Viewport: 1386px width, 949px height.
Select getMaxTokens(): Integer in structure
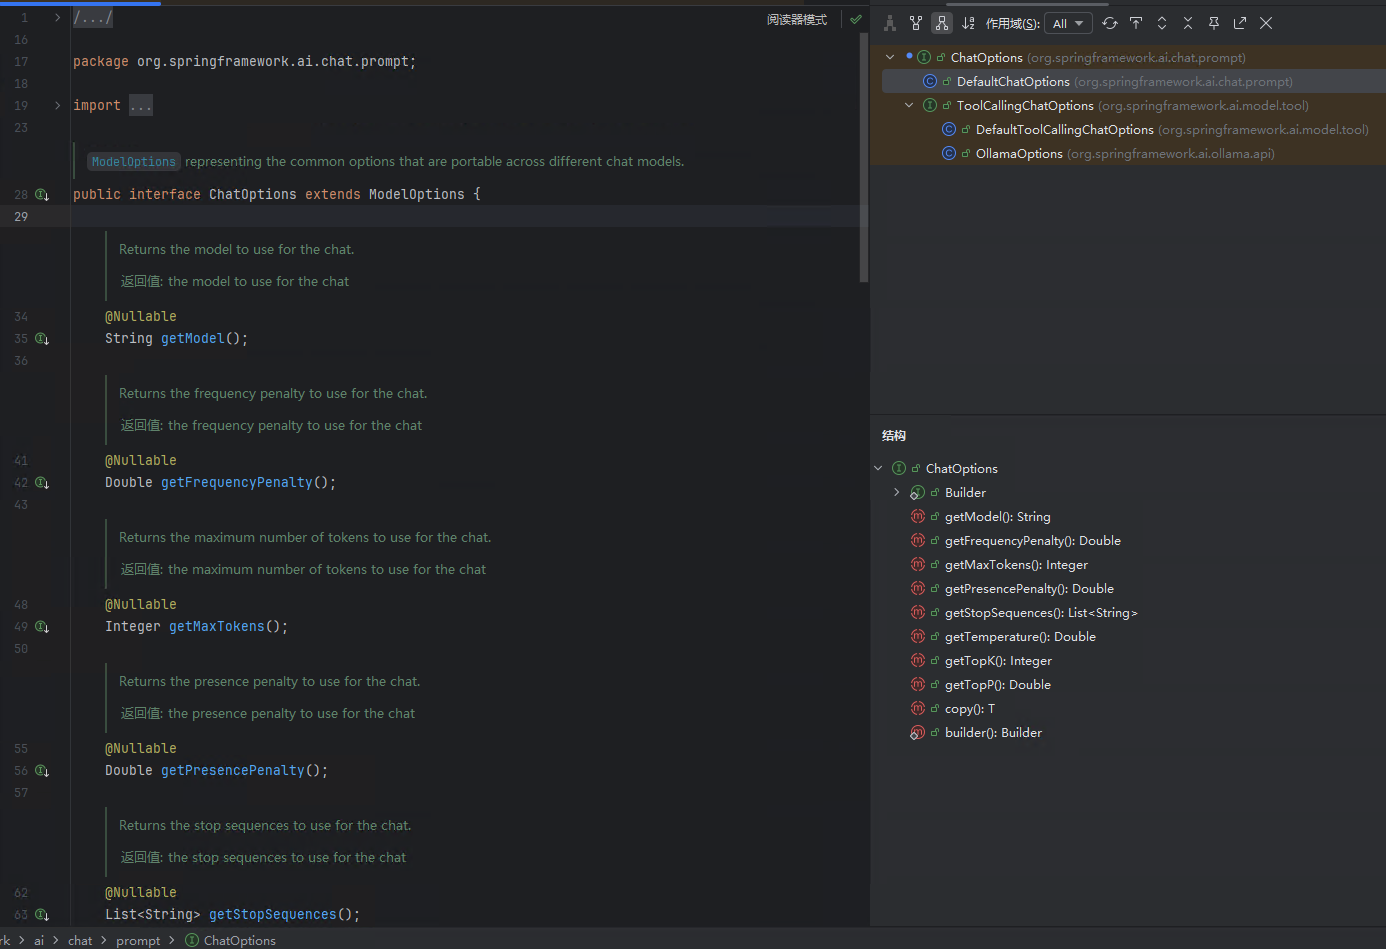click(x=1016, y=564)
